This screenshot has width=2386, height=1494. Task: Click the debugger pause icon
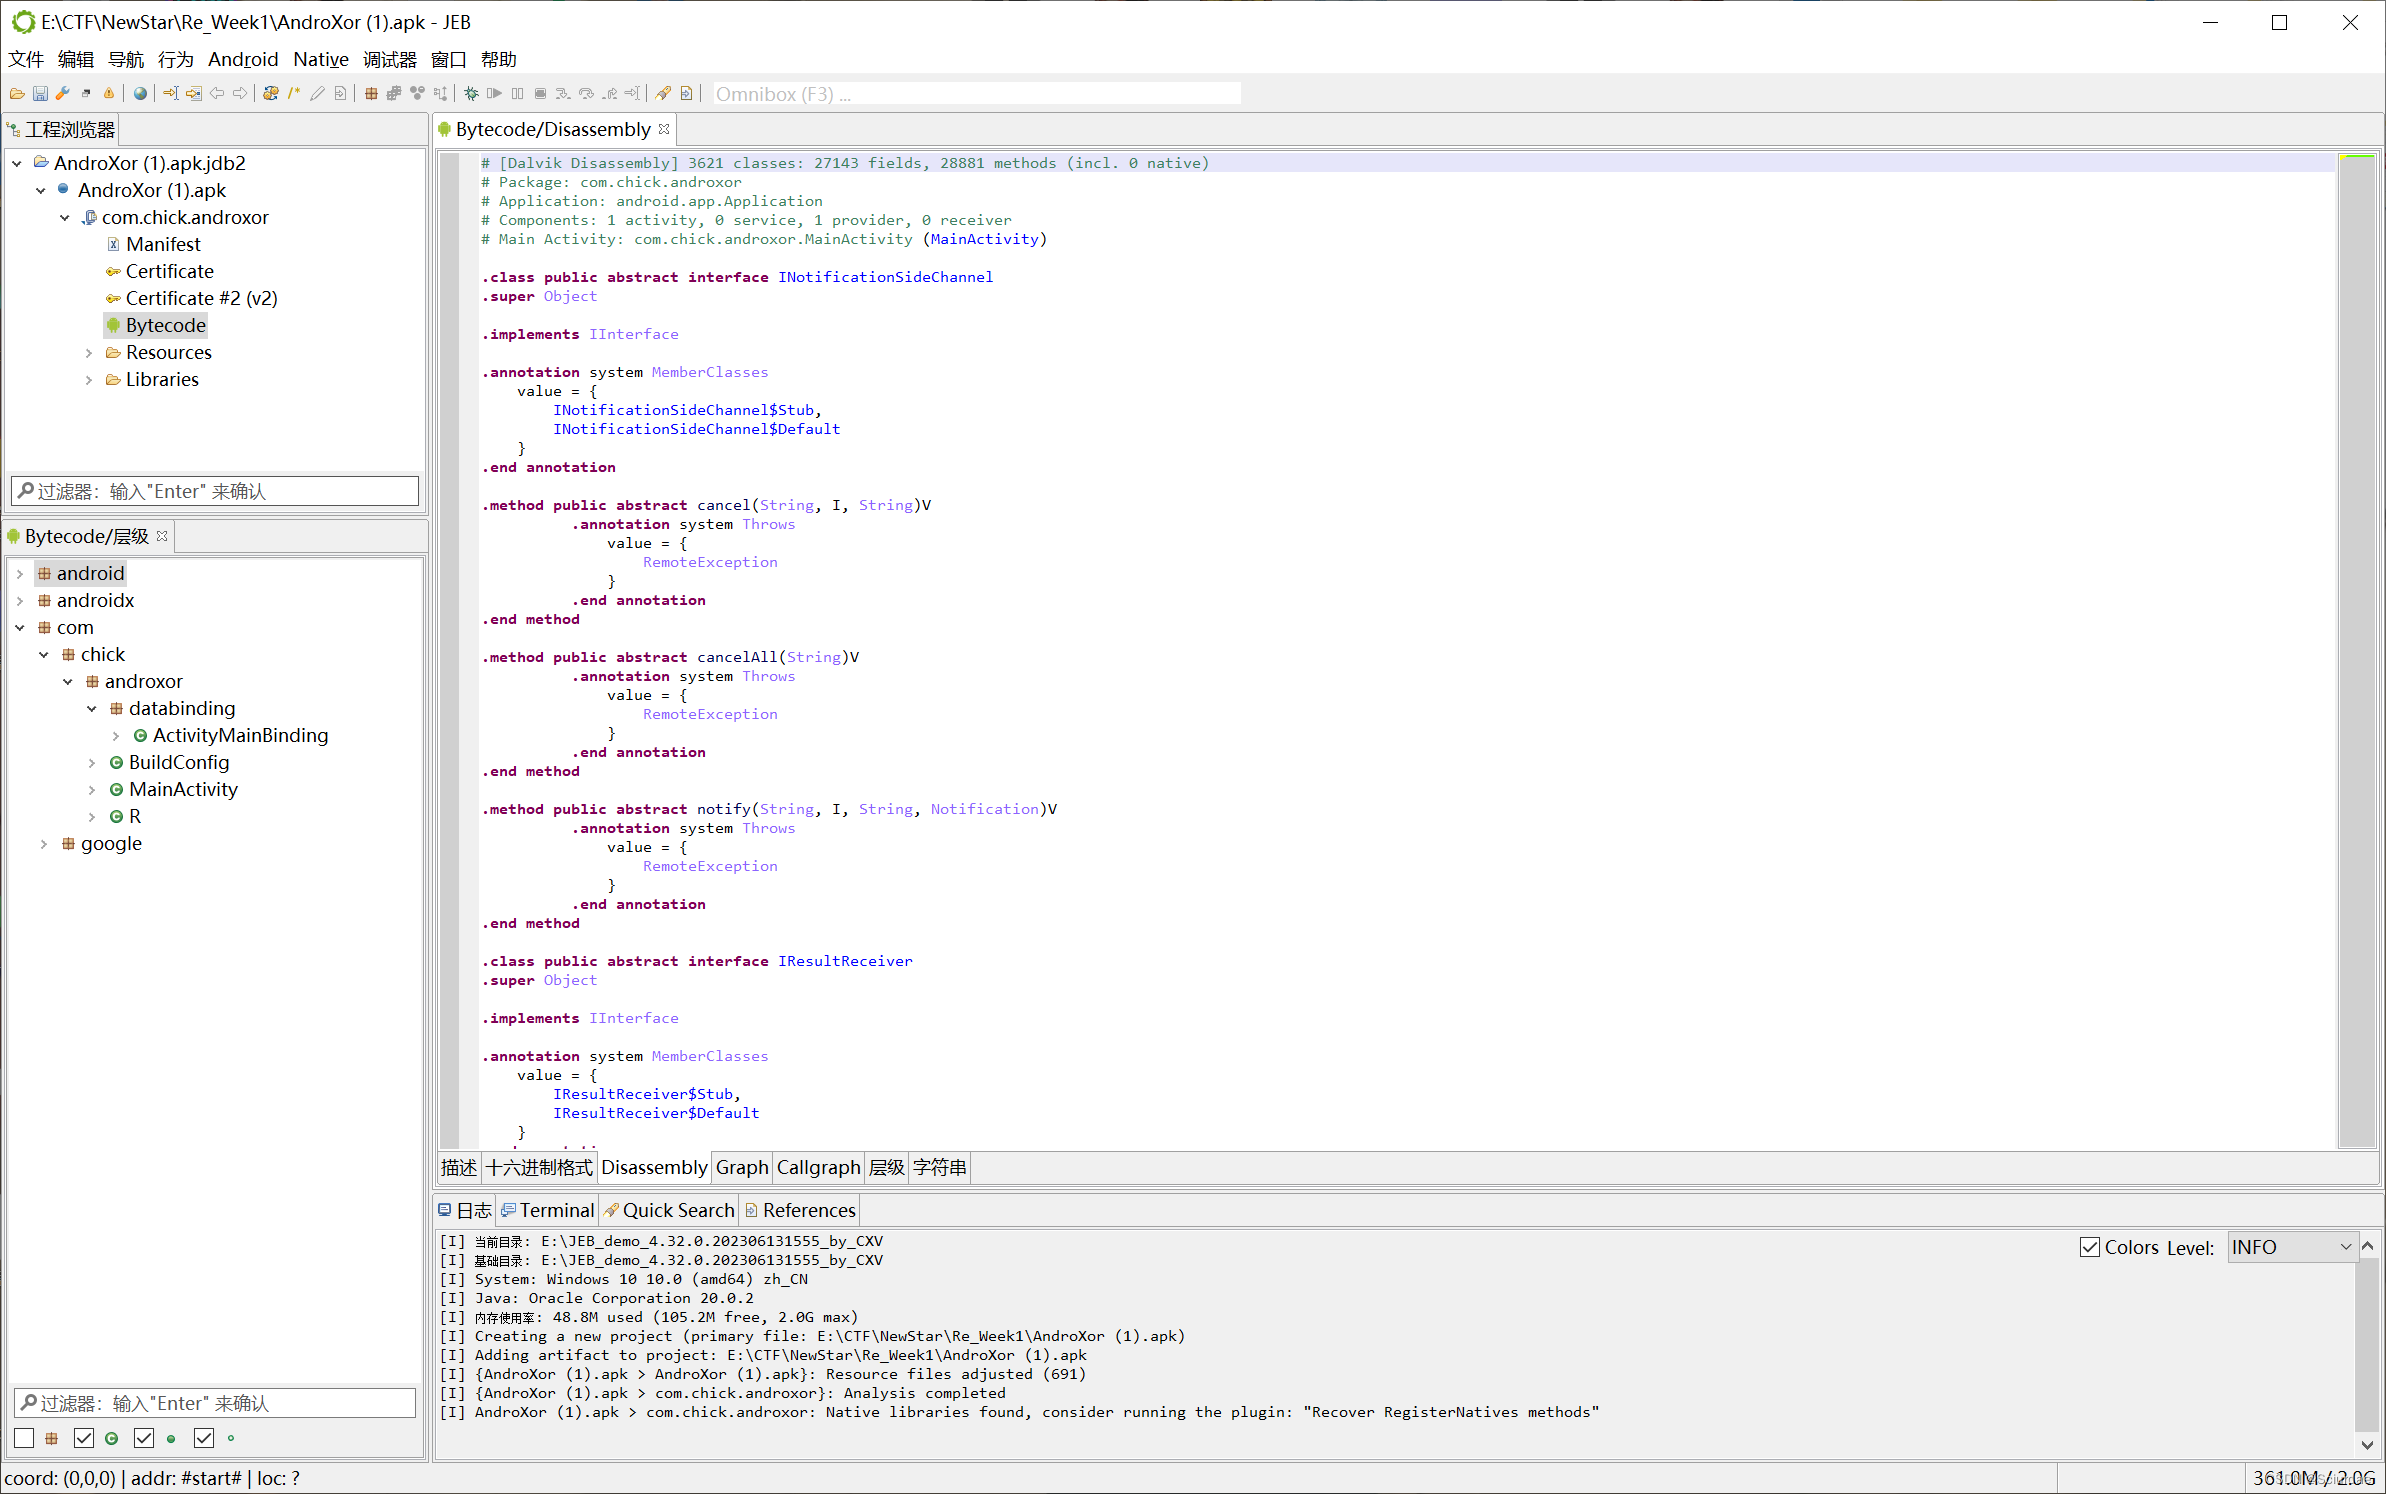pyautogui.click(x=517, y=94)
